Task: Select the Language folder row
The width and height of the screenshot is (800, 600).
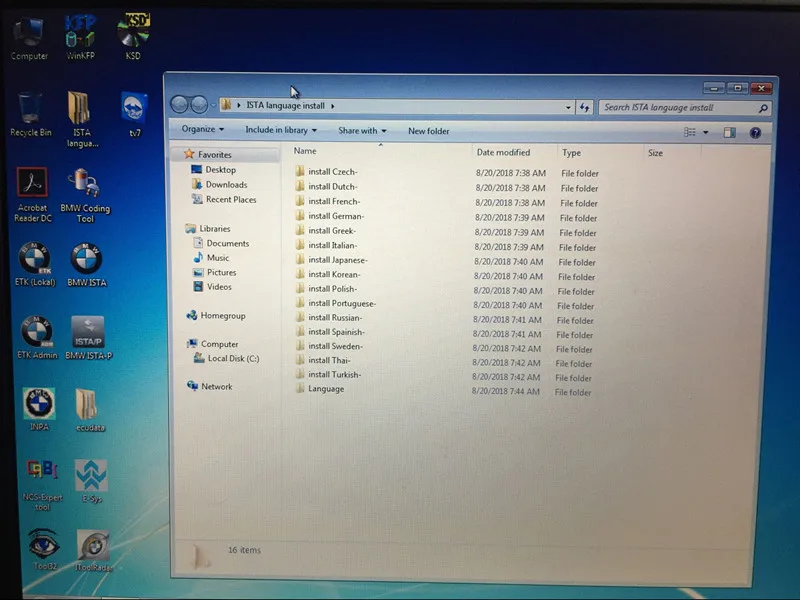Action: tap(326, 389)
